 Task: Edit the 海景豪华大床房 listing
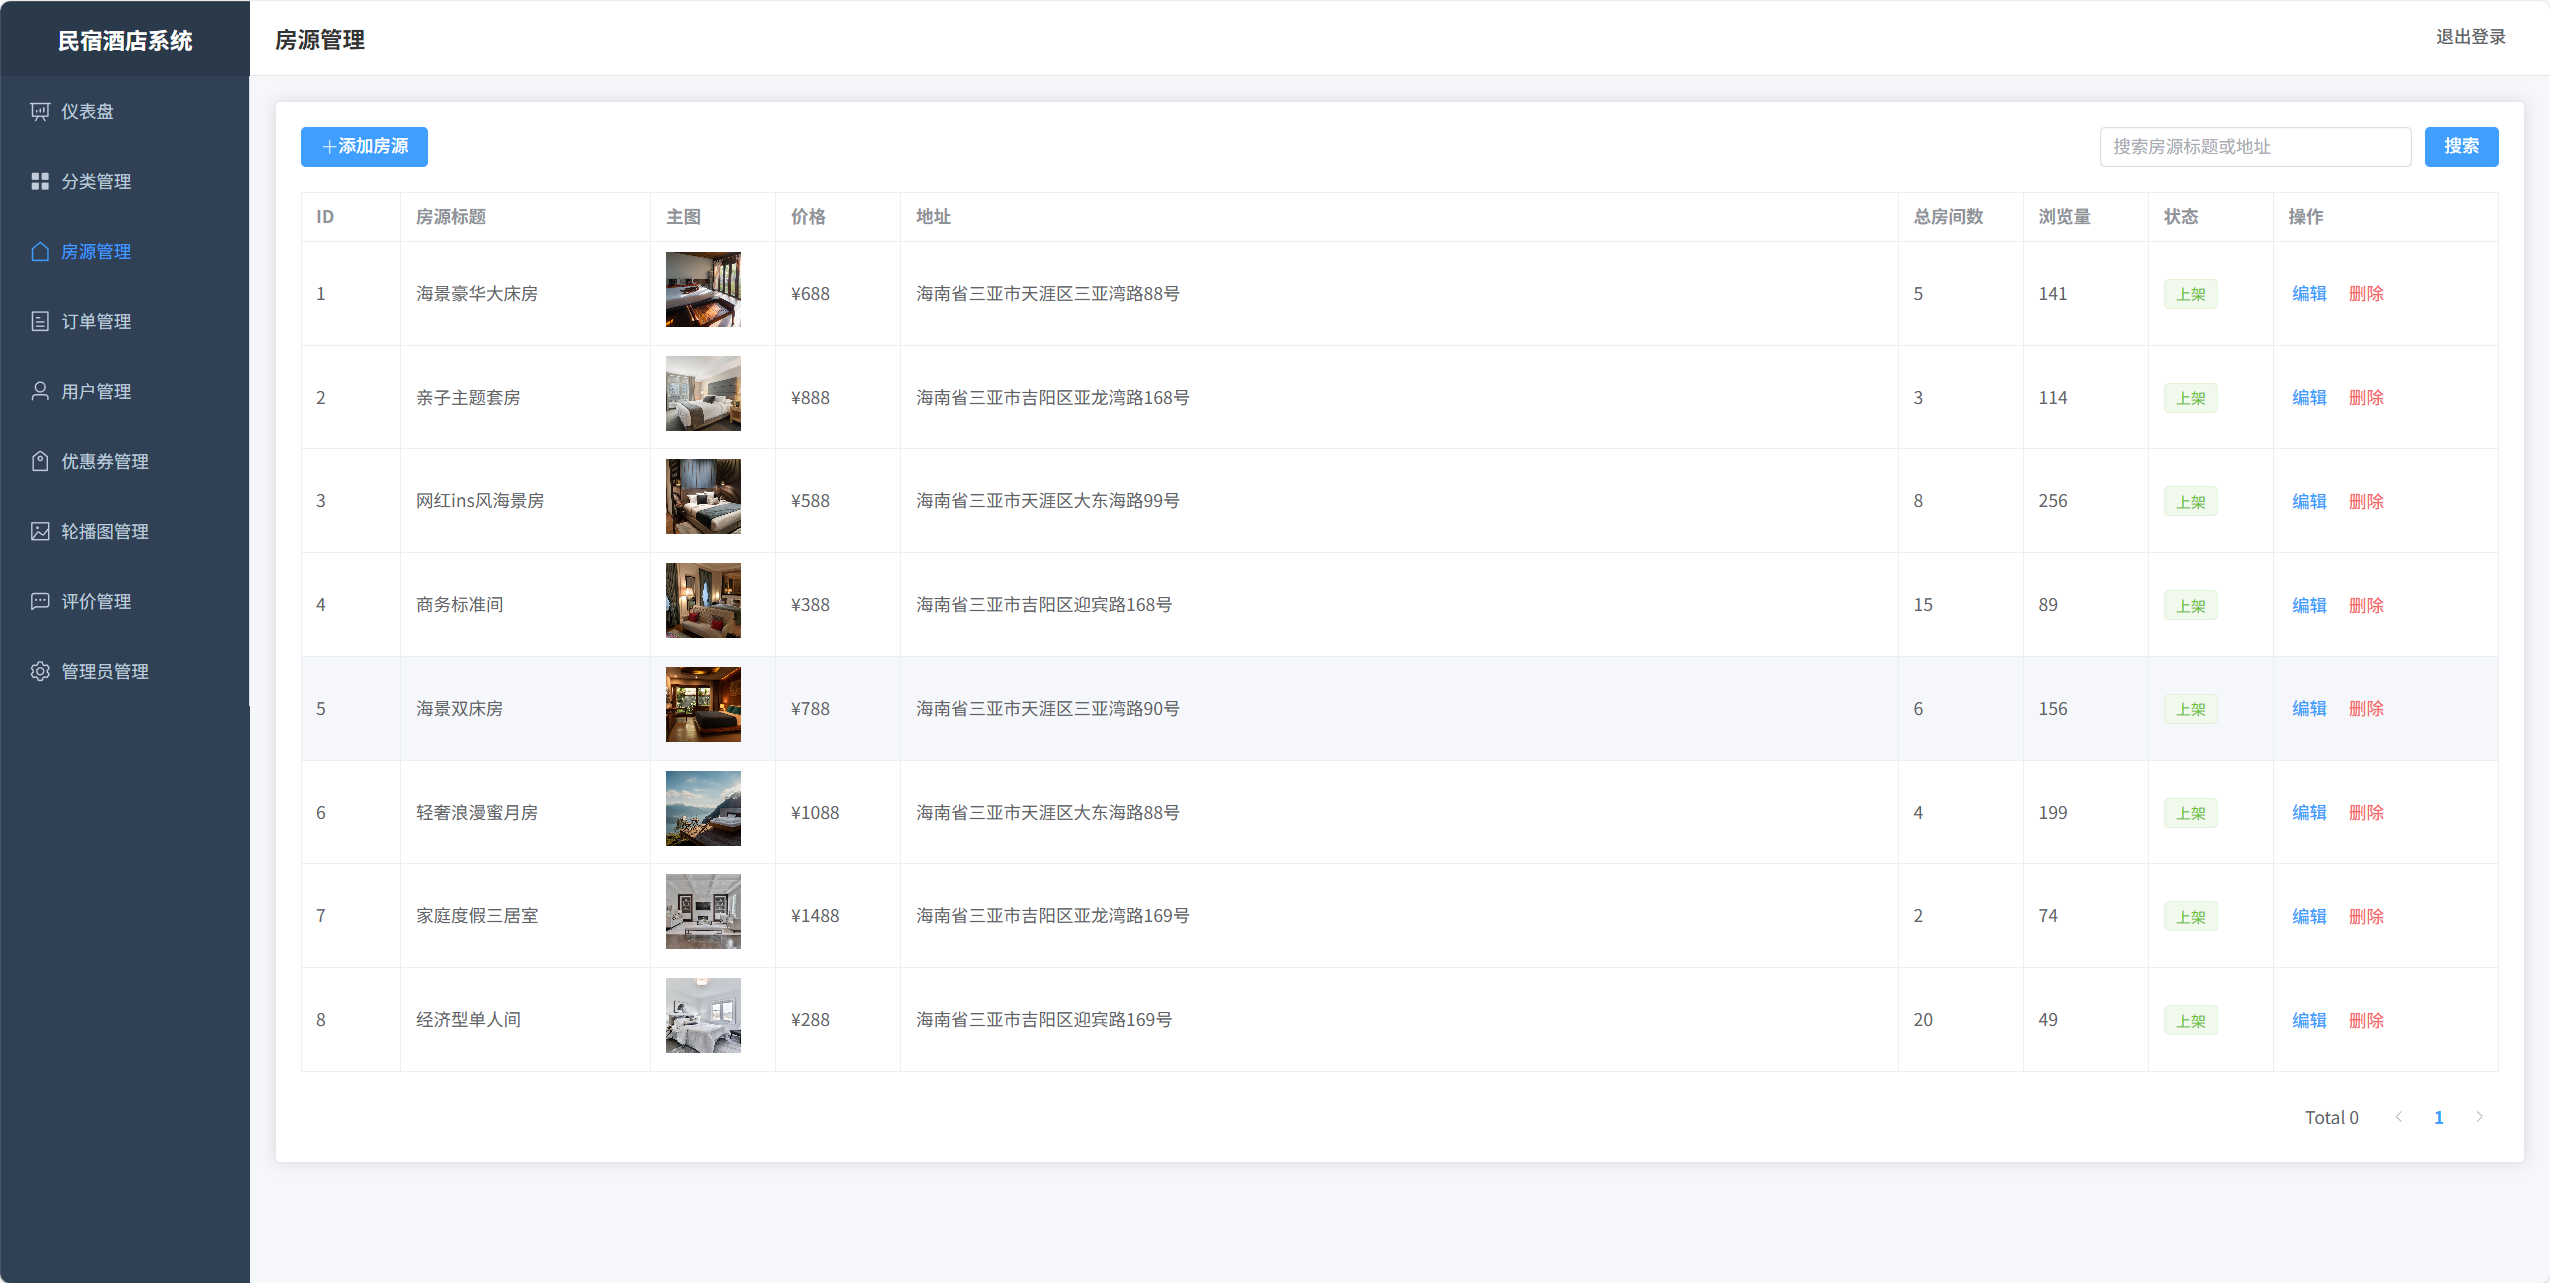pyautogui.click(x=2309, y=294)
